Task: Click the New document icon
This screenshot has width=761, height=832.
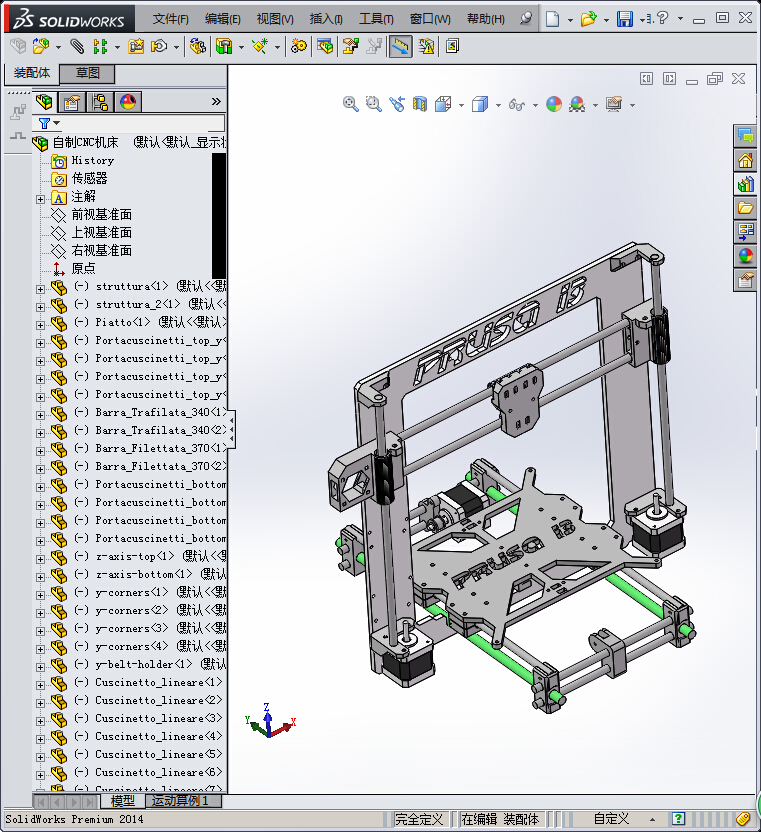Action: point(552,19)
